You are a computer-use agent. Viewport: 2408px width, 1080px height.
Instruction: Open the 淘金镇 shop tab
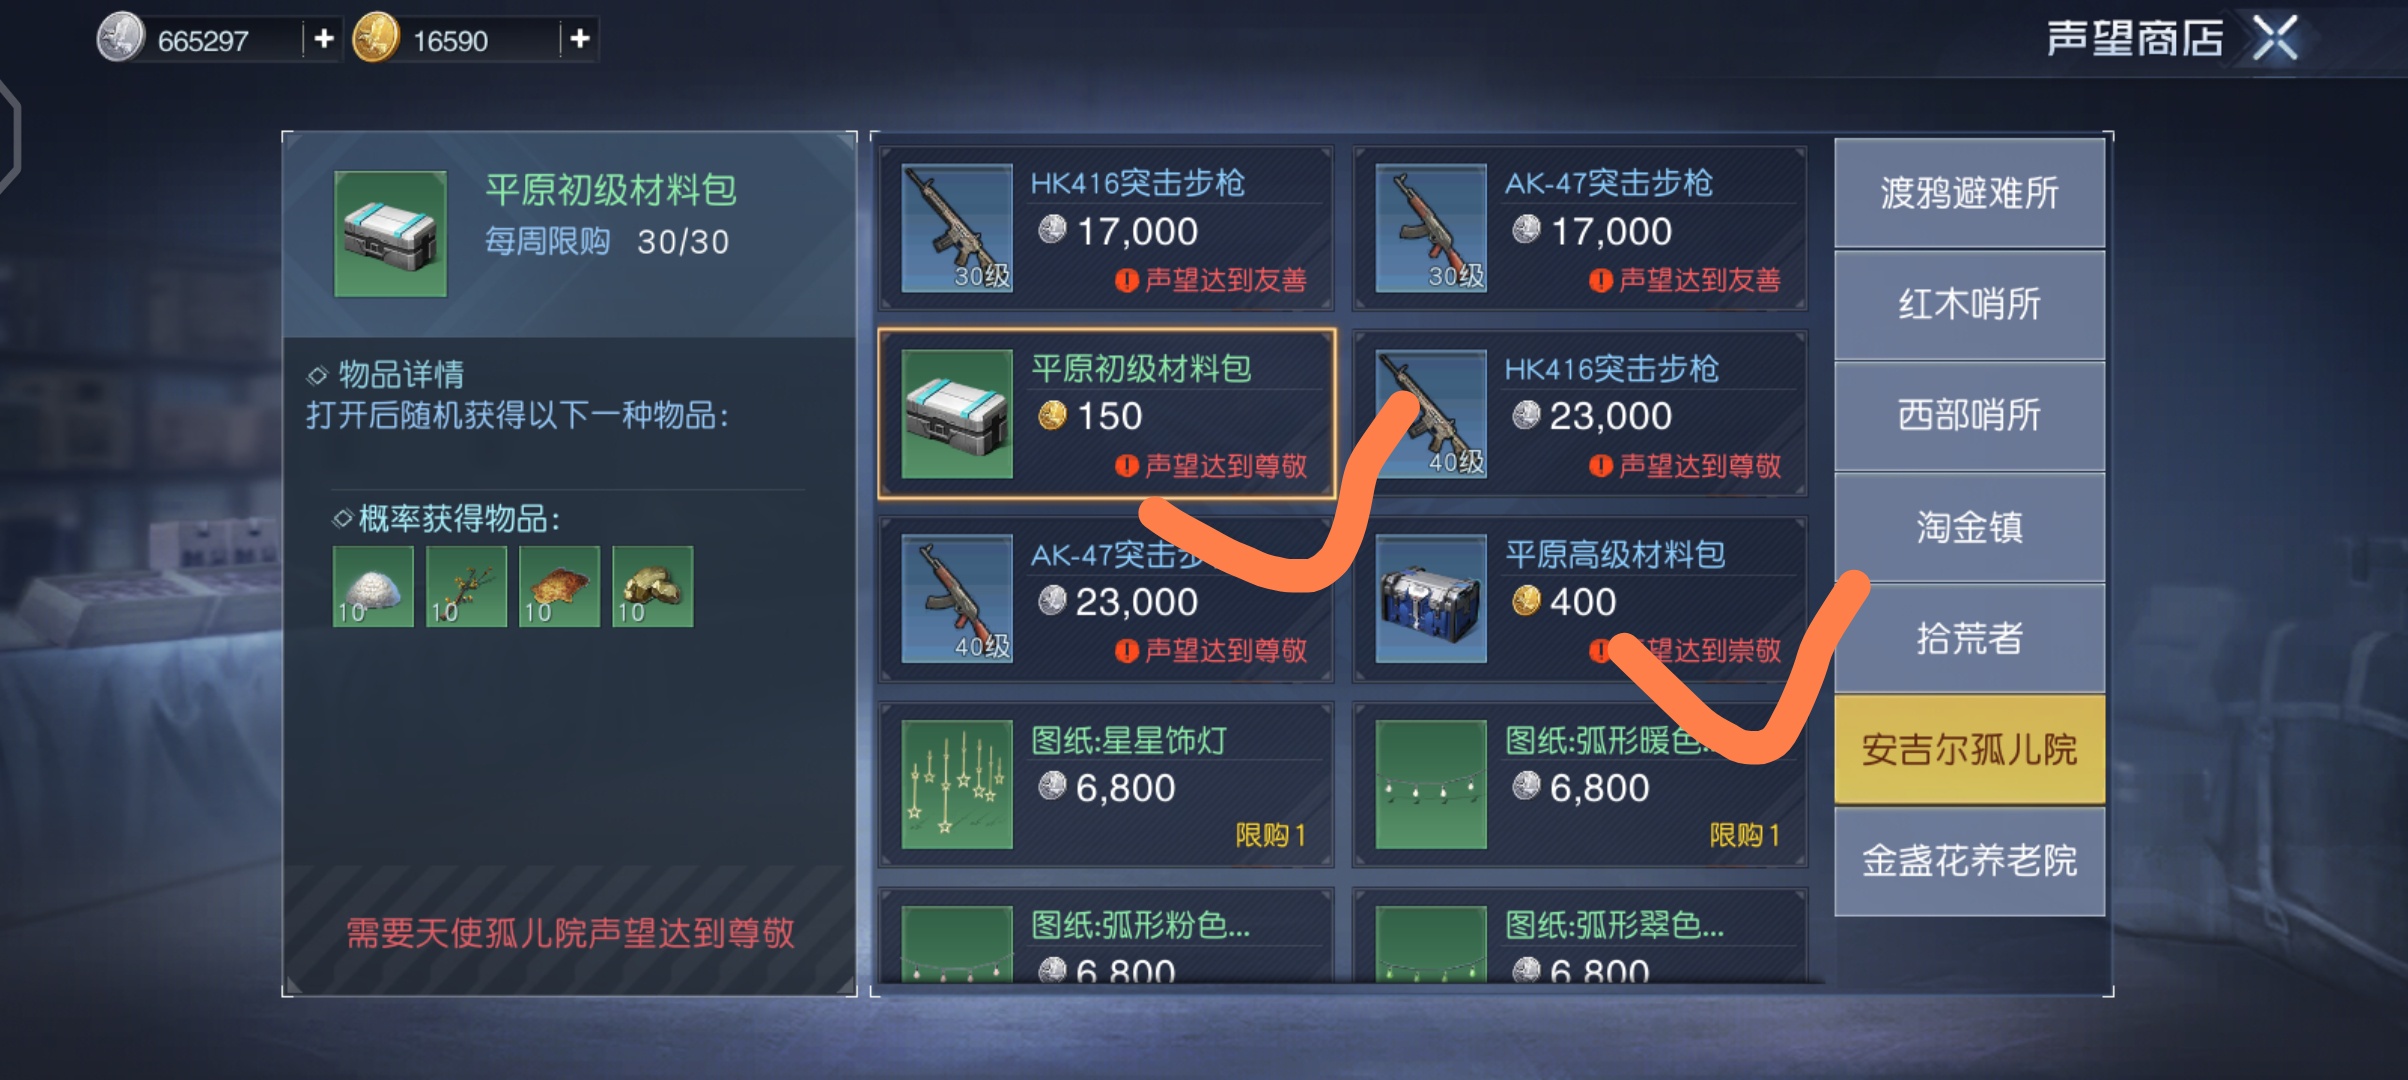(1969, 527)
